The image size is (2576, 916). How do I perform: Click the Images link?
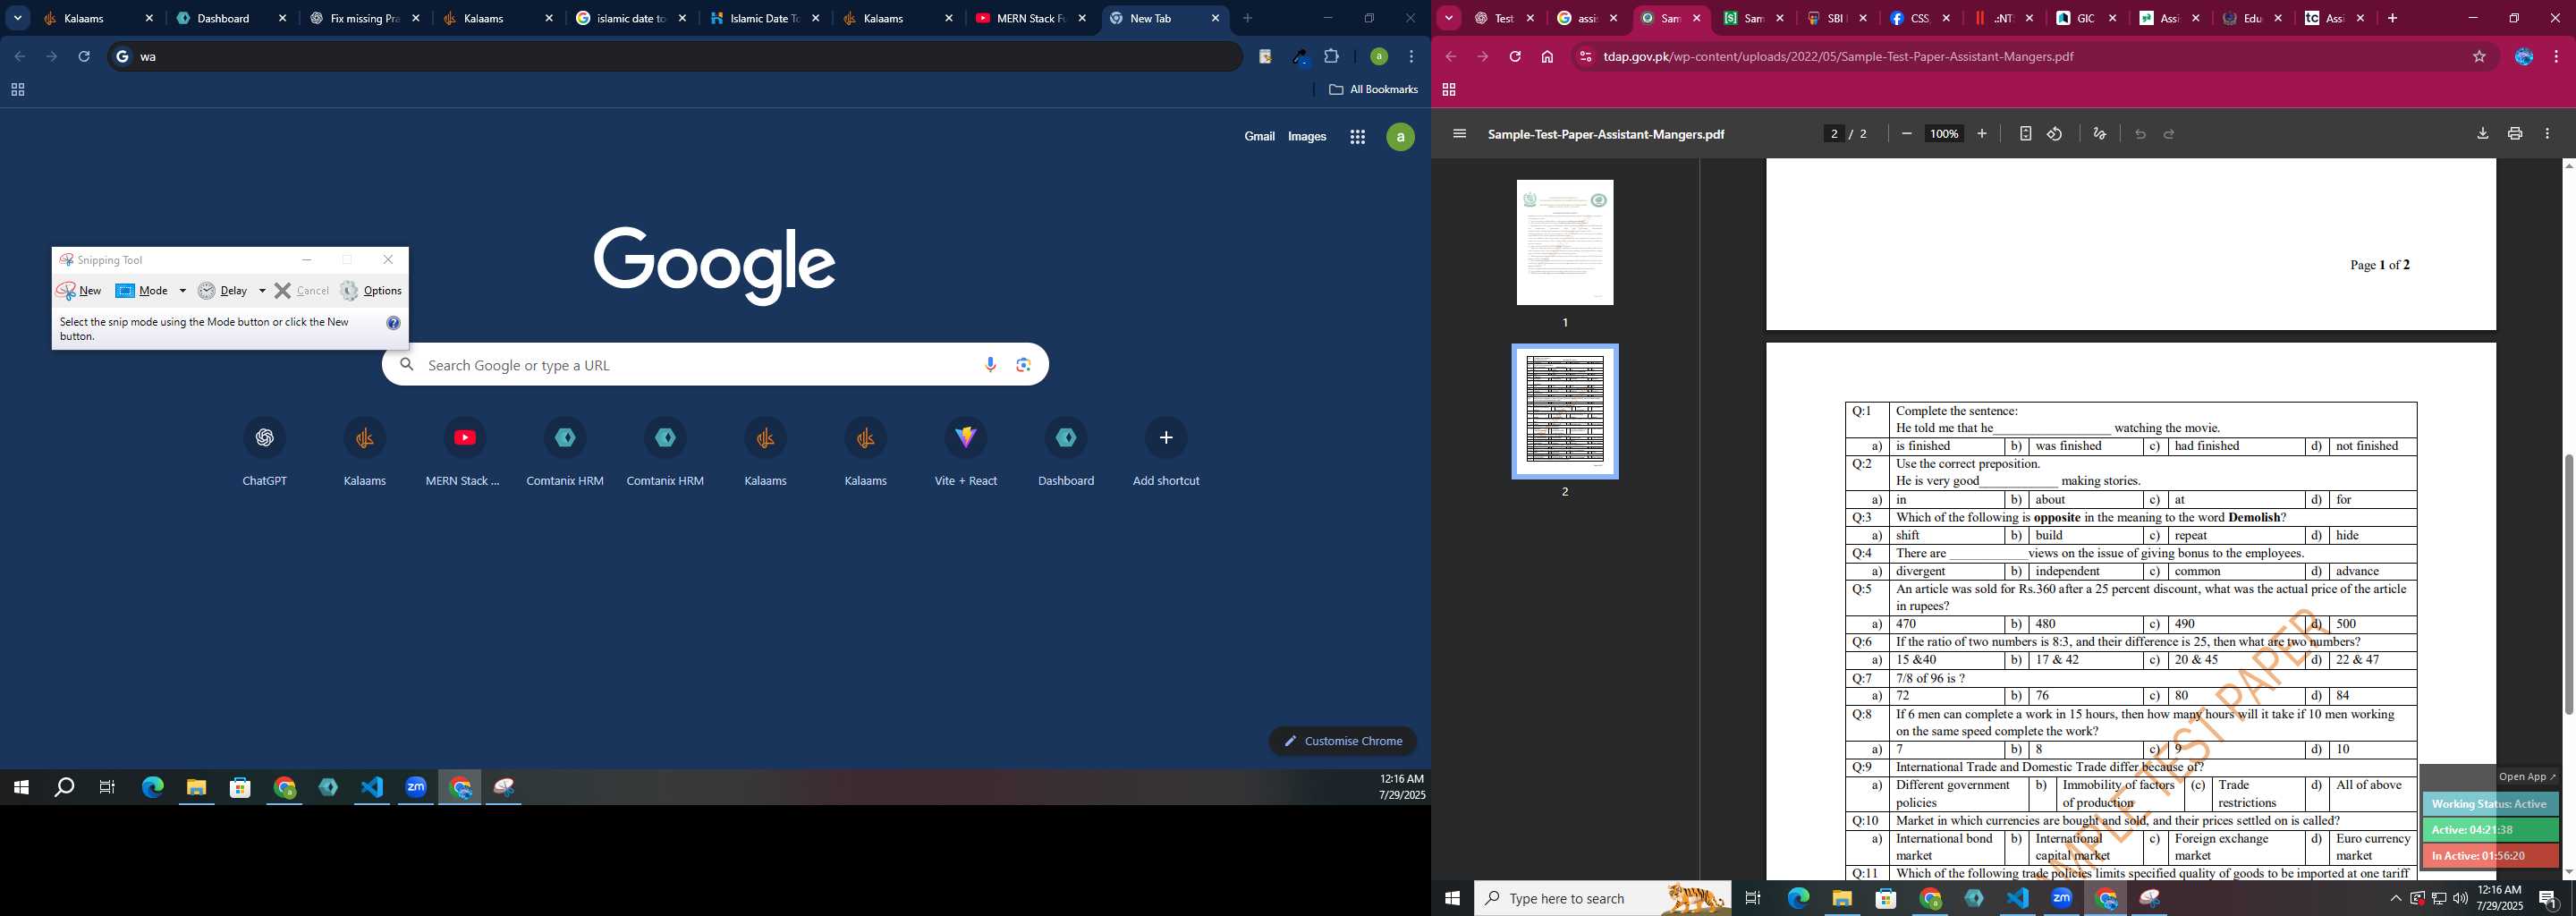click(x=1307, y=137)
